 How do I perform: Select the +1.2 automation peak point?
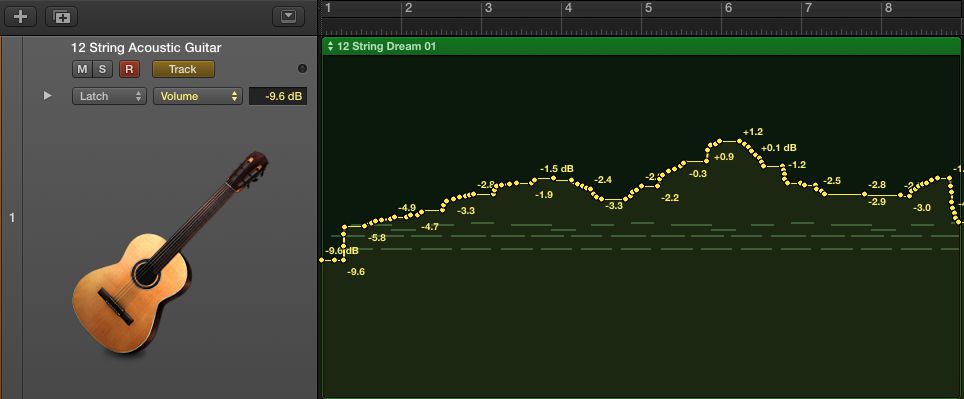click(740, 141)
